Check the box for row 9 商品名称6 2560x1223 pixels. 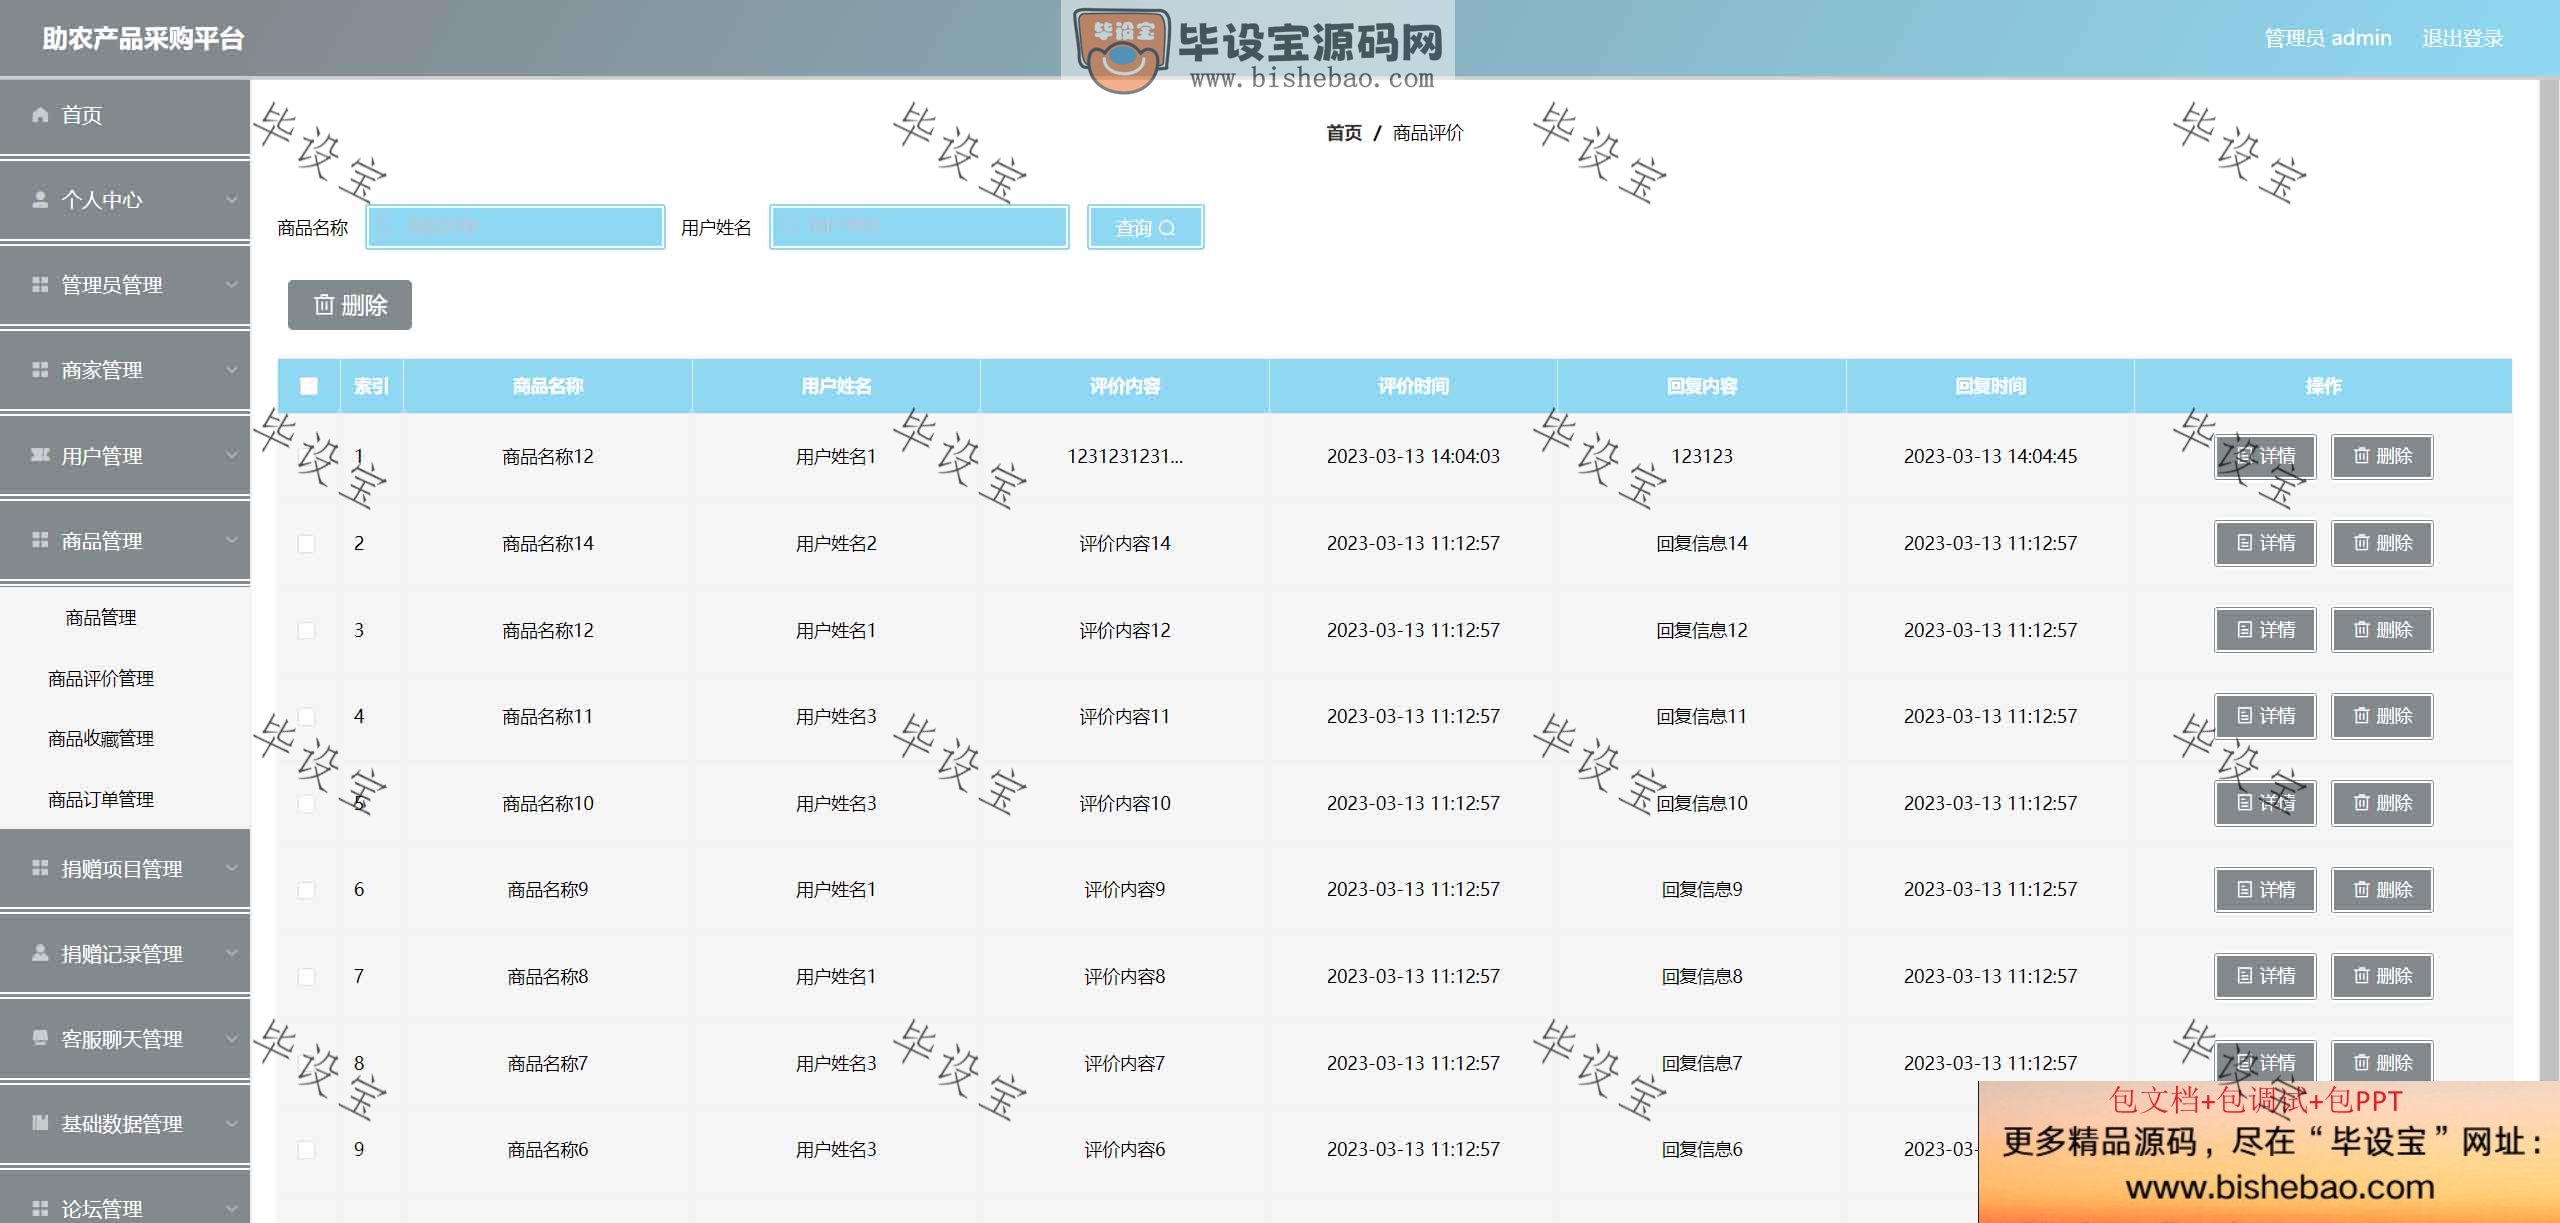[x=307, y=1150]
